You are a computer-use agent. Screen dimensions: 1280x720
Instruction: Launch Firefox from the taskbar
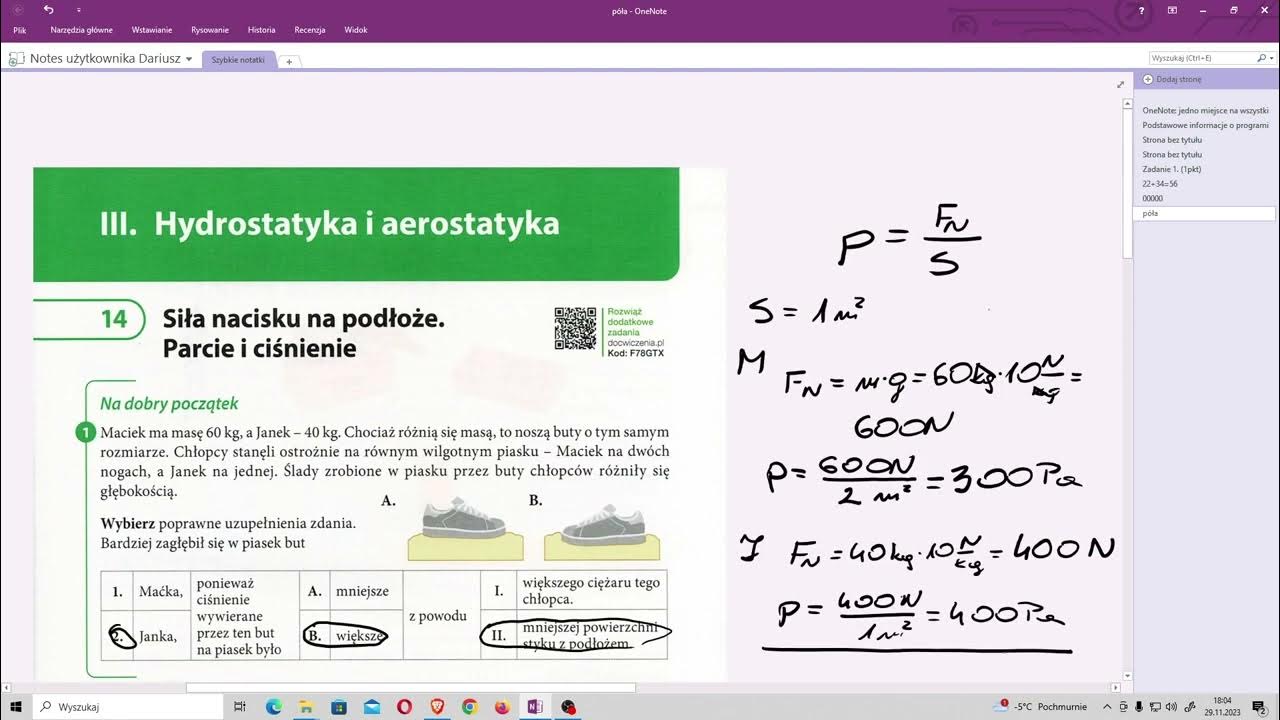click(x=502, y=707)
